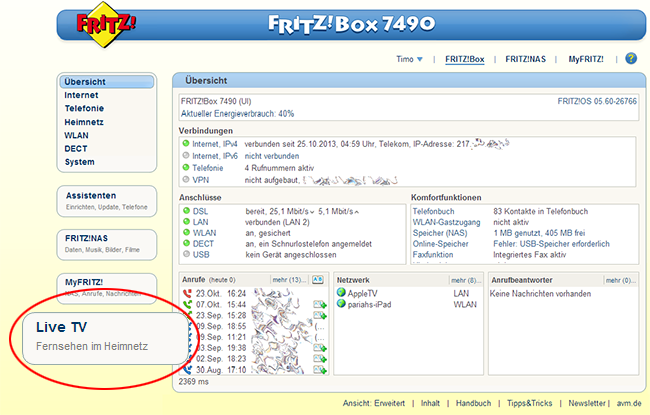Switch to the FRITZ!NAS top tab
This screenshot has height=415, width=650.
525,59
